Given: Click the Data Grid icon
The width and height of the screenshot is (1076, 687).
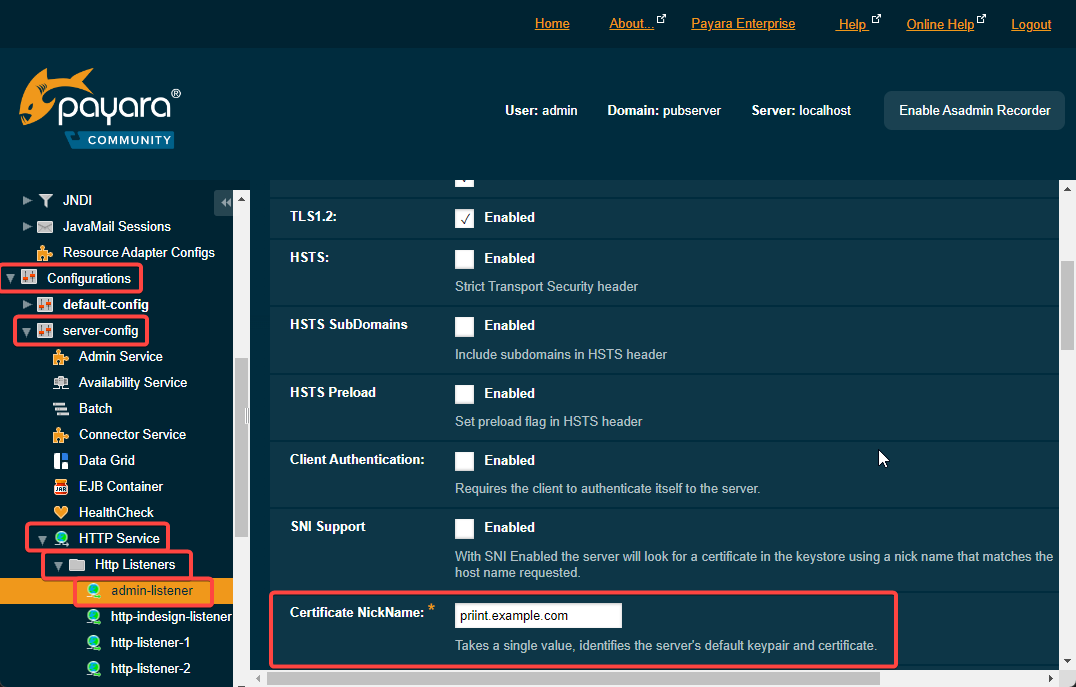Looking at the screenshot, I should tap(61, 461).
